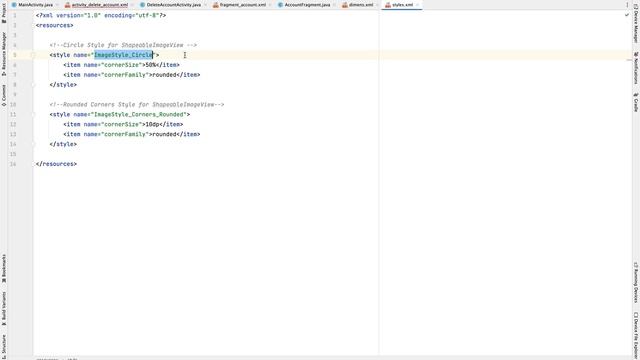Fold the ImageStyle_Corners_Rounded style block
Image resolution: width=640 pixels, height=360 pixels.
(34, 114)
